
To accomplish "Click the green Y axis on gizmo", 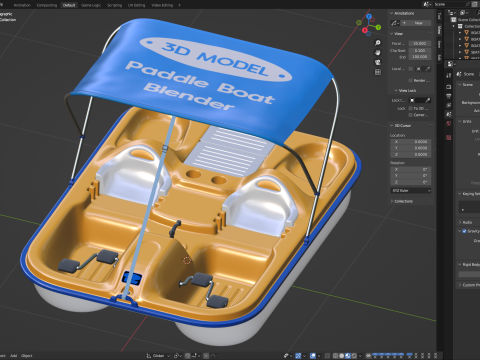I will [378, 27].
